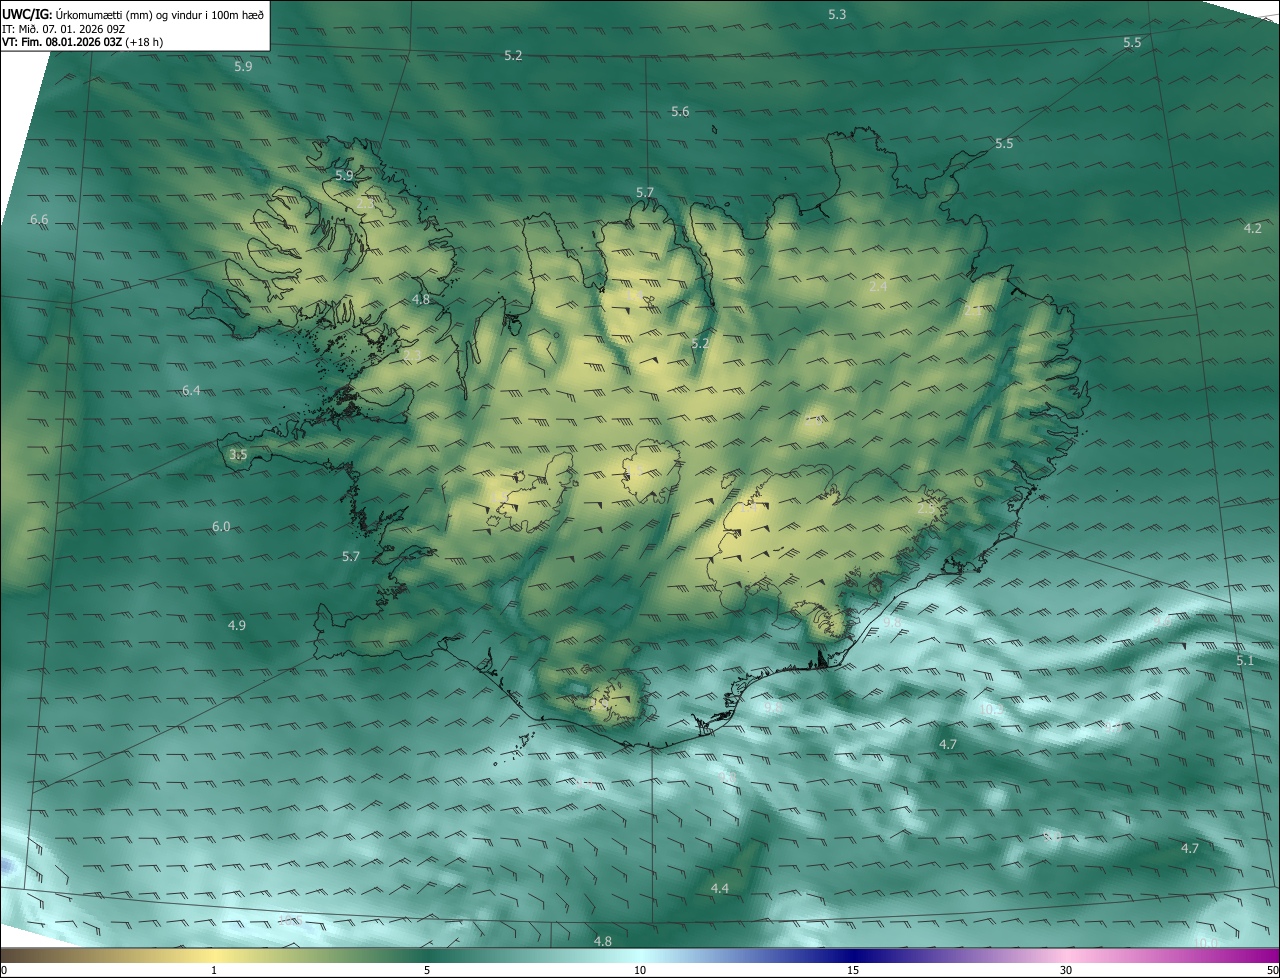This screenshot has width=1280, height=978.
Task: Click the 4.4 value label
Action: (719, 889)
